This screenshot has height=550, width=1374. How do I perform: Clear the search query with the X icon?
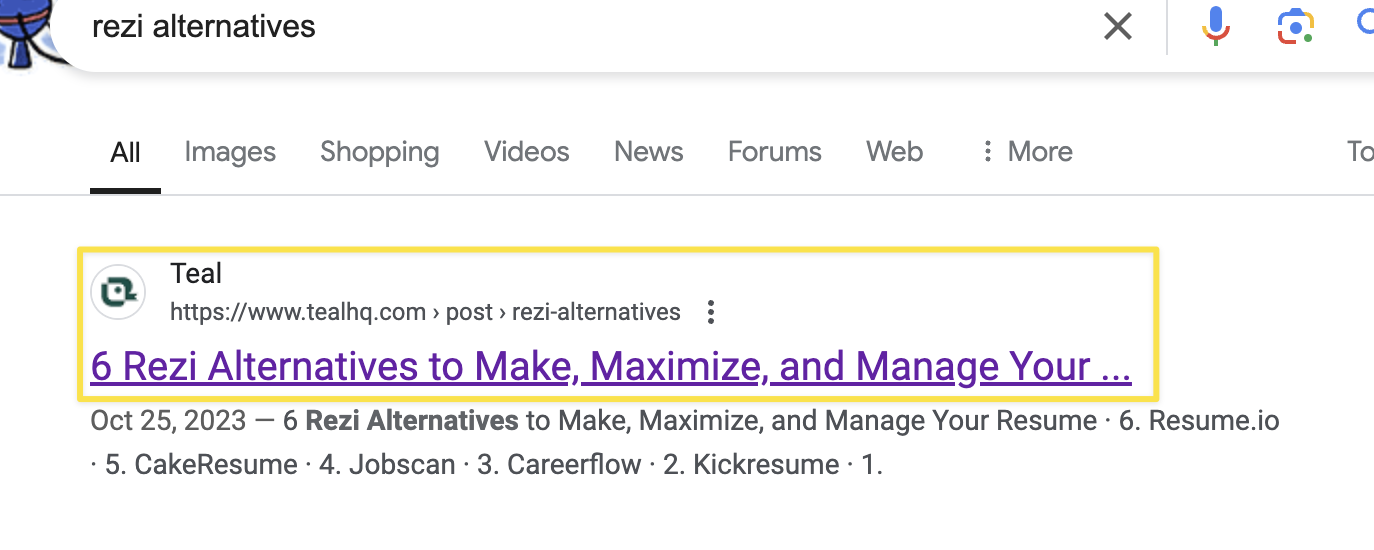point(1118,26)
